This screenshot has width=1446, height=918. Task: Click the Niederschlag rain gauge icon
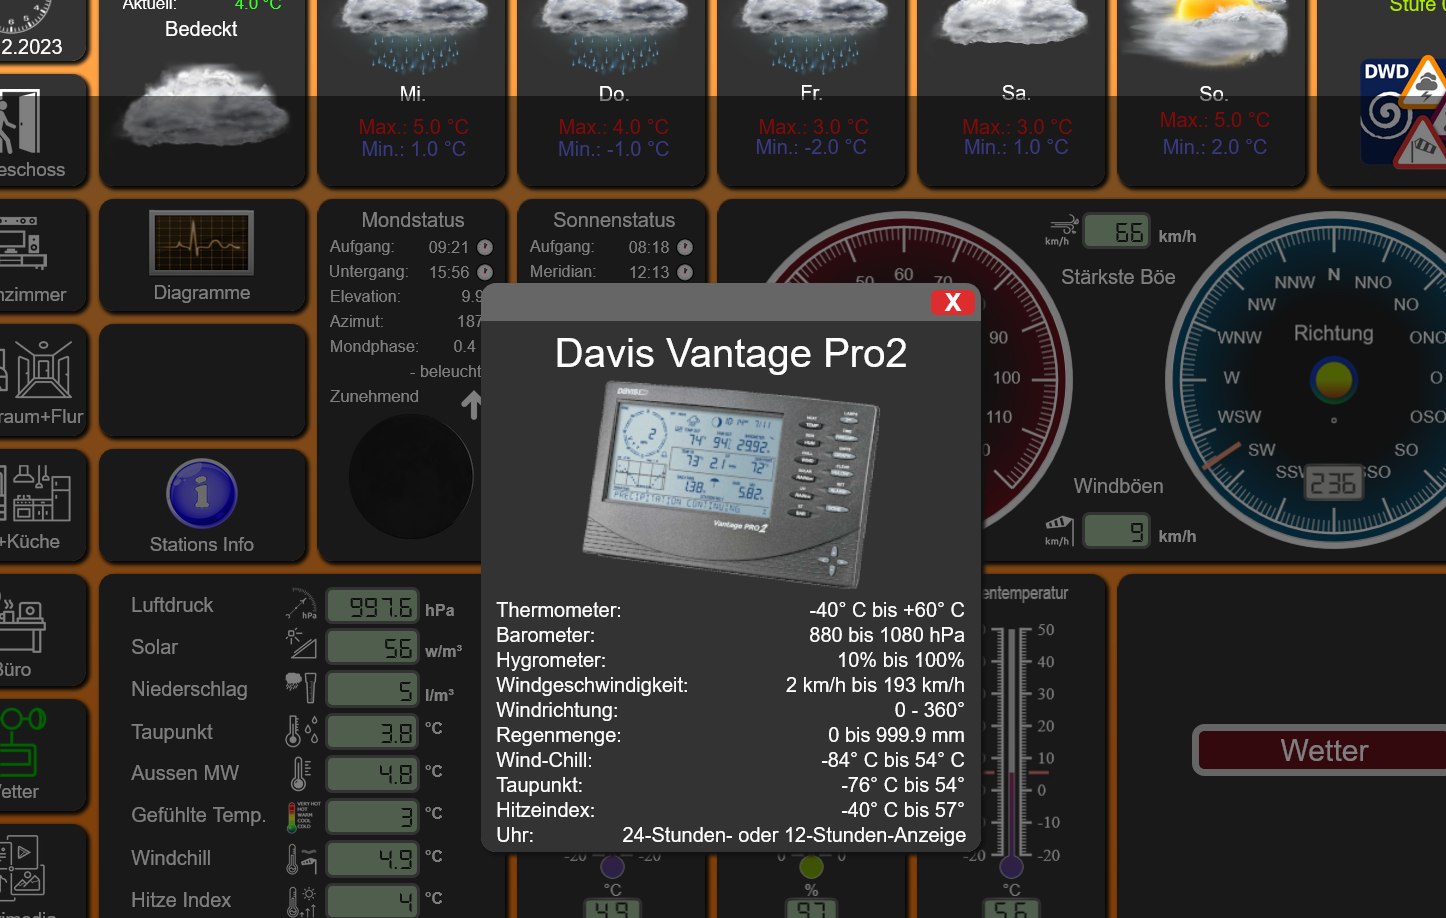tap(301, 688)
